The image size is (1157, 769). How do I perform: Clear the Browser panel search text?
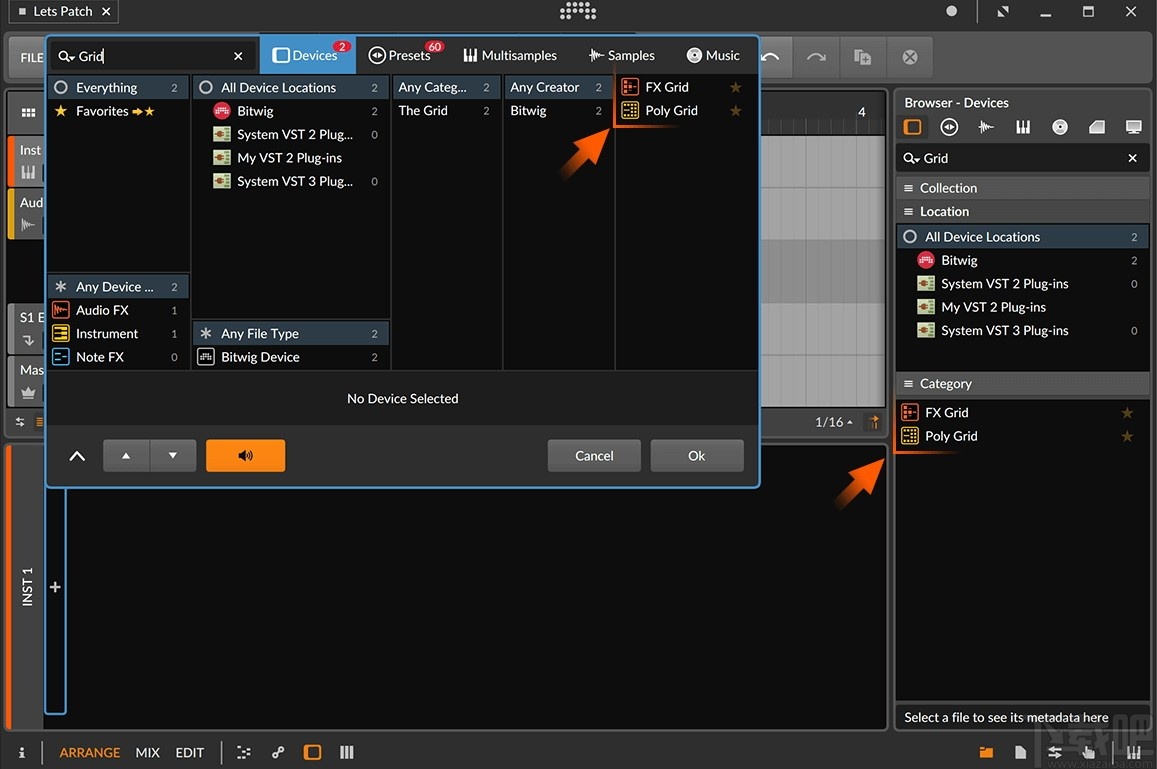(x=1133, y=158)
